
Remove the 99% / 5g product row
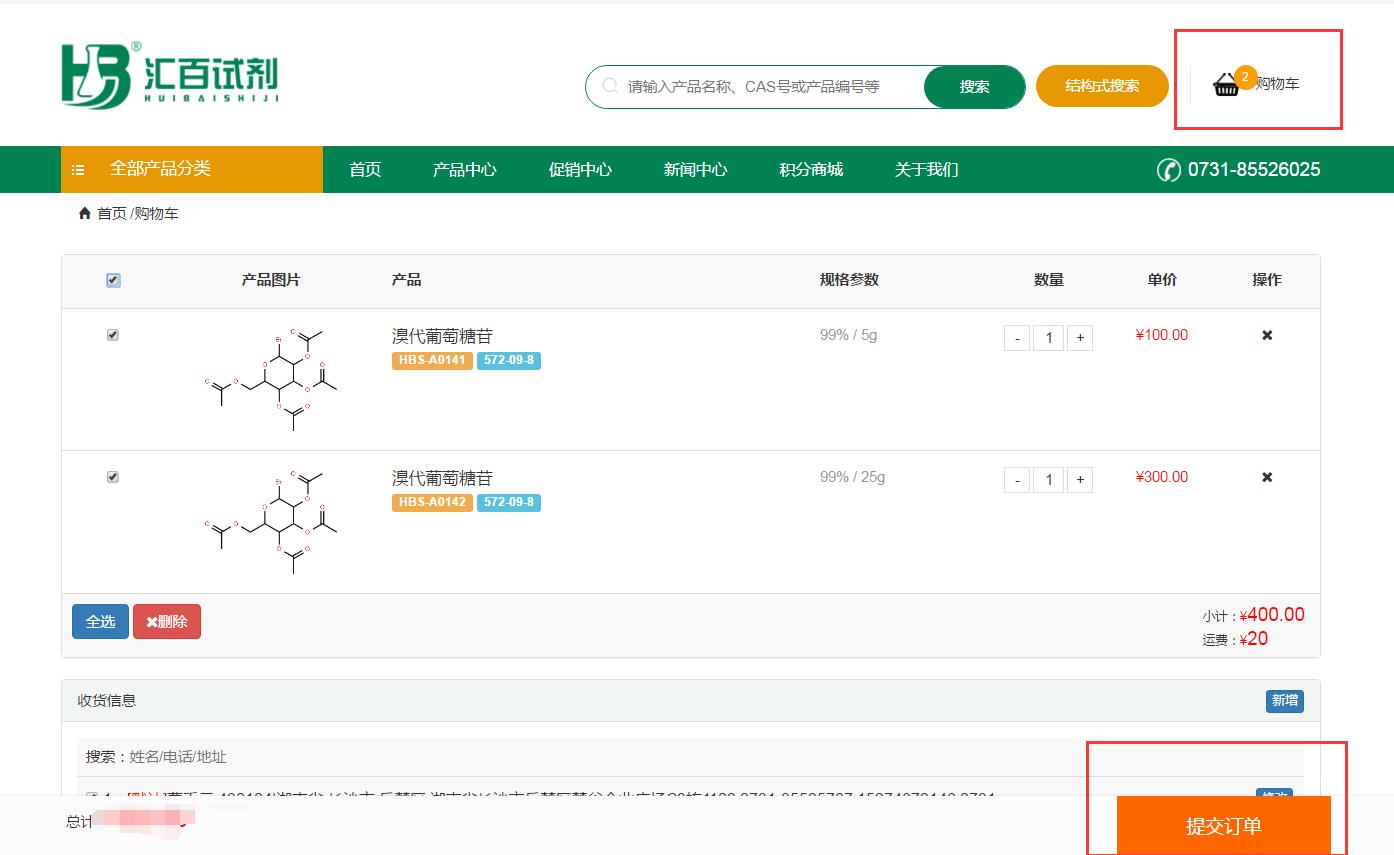pos(1267,335)
